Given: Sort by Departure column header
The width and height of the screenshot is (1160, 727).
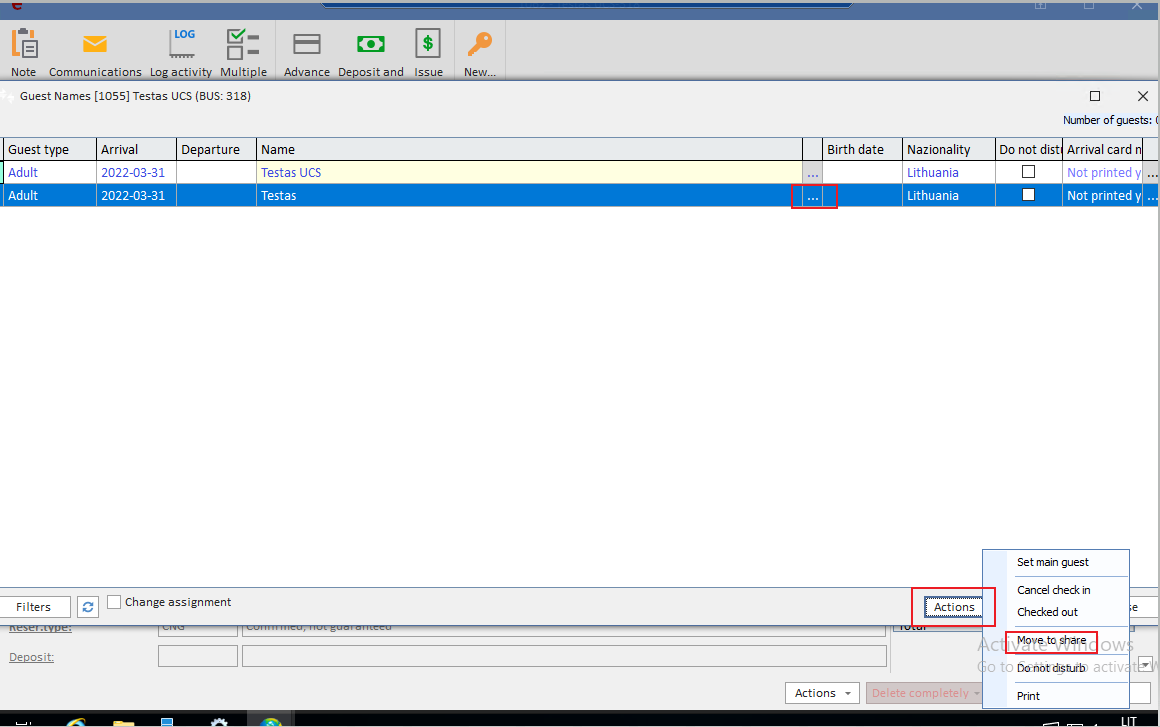Looking at the screenshot, I should pyautogui.click(x=216, y=149).
